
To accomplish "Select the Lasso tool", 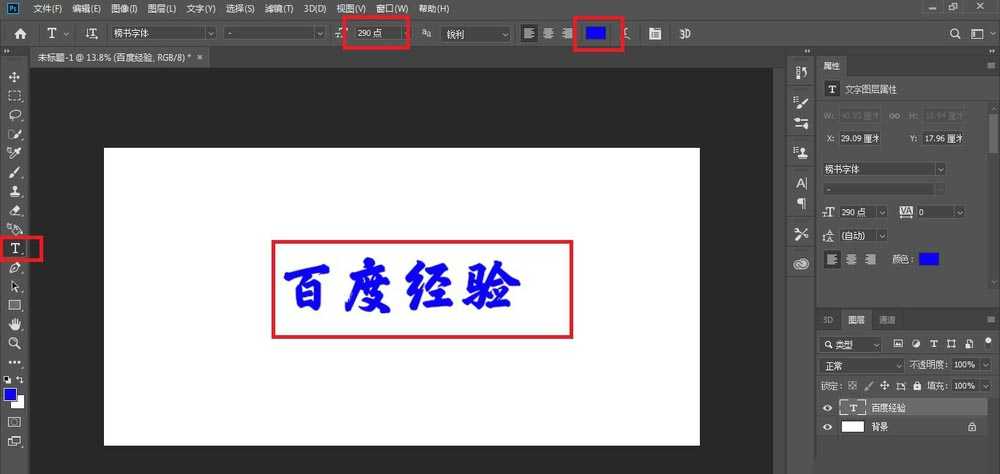I will [x=15, y=115].
